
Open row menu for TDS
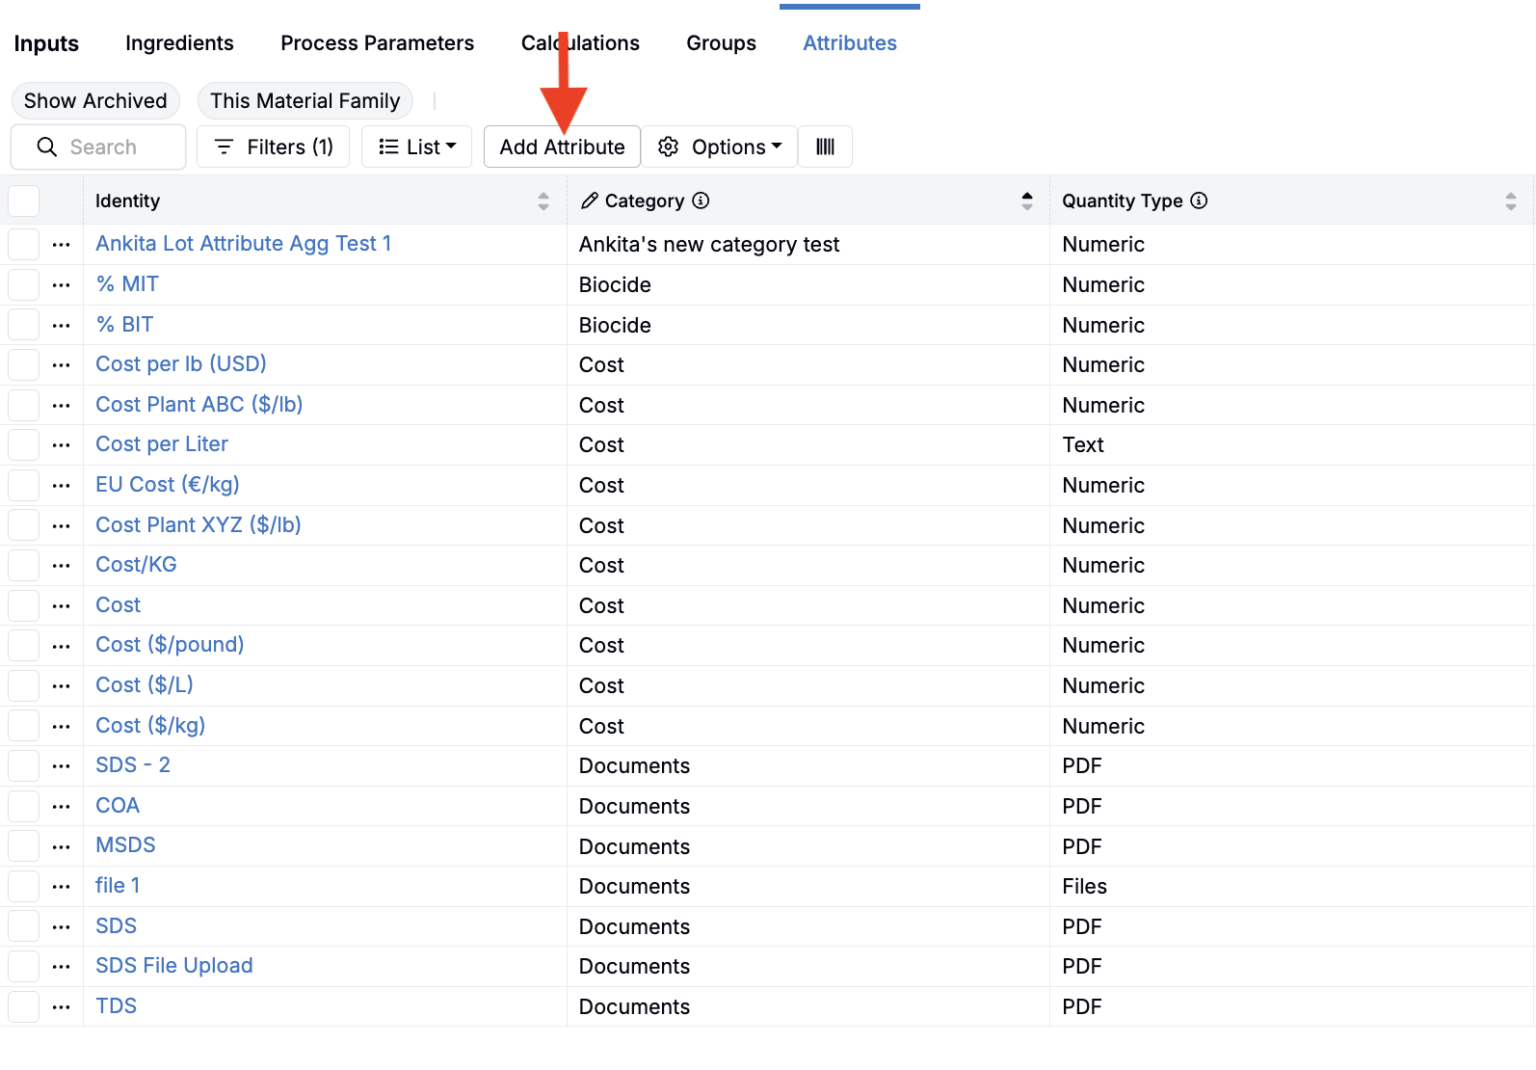pyautogui.click(x=61, y=1007)
